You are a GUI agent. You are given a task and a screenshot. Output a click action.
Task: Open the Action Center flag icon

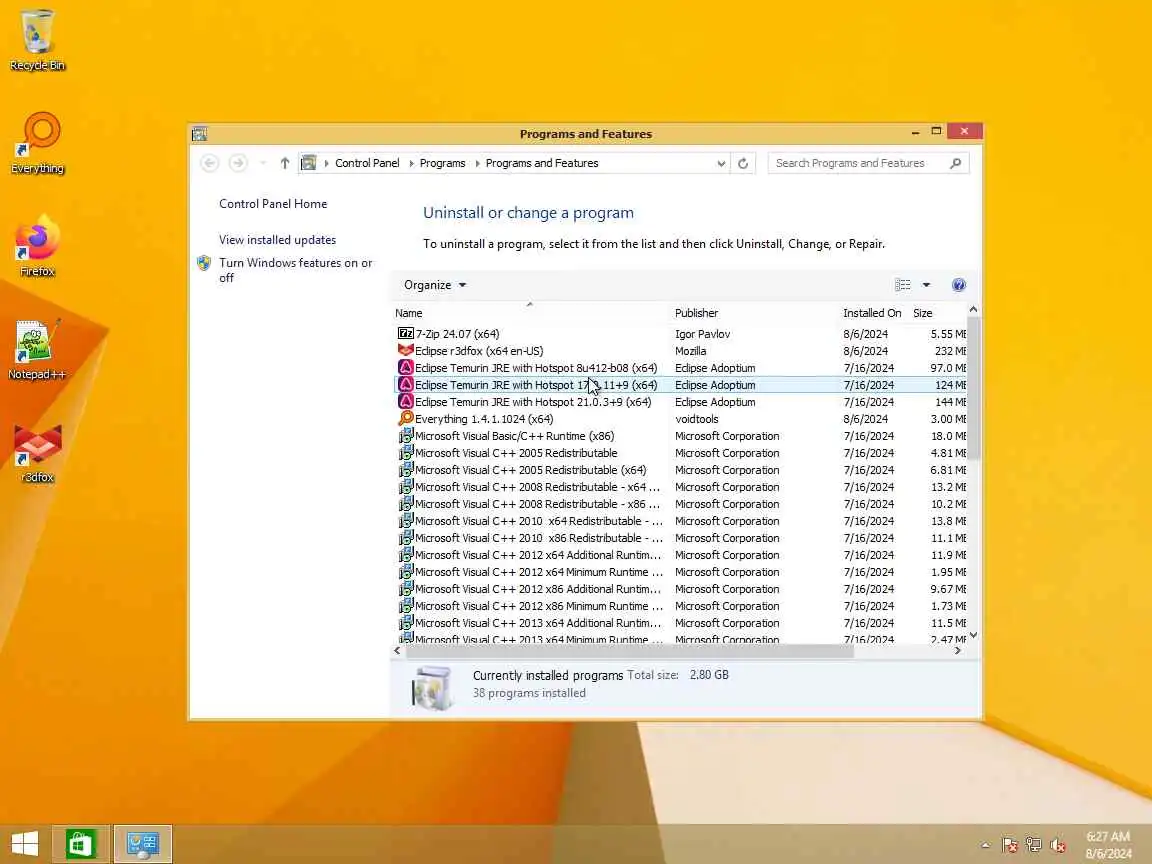(x=1009, y=845)
